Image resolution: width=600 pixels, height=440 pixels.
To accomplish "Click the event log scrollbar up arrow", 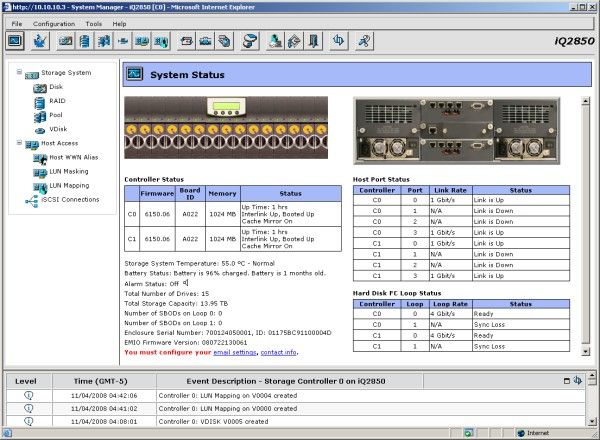I will coord(592,376).
